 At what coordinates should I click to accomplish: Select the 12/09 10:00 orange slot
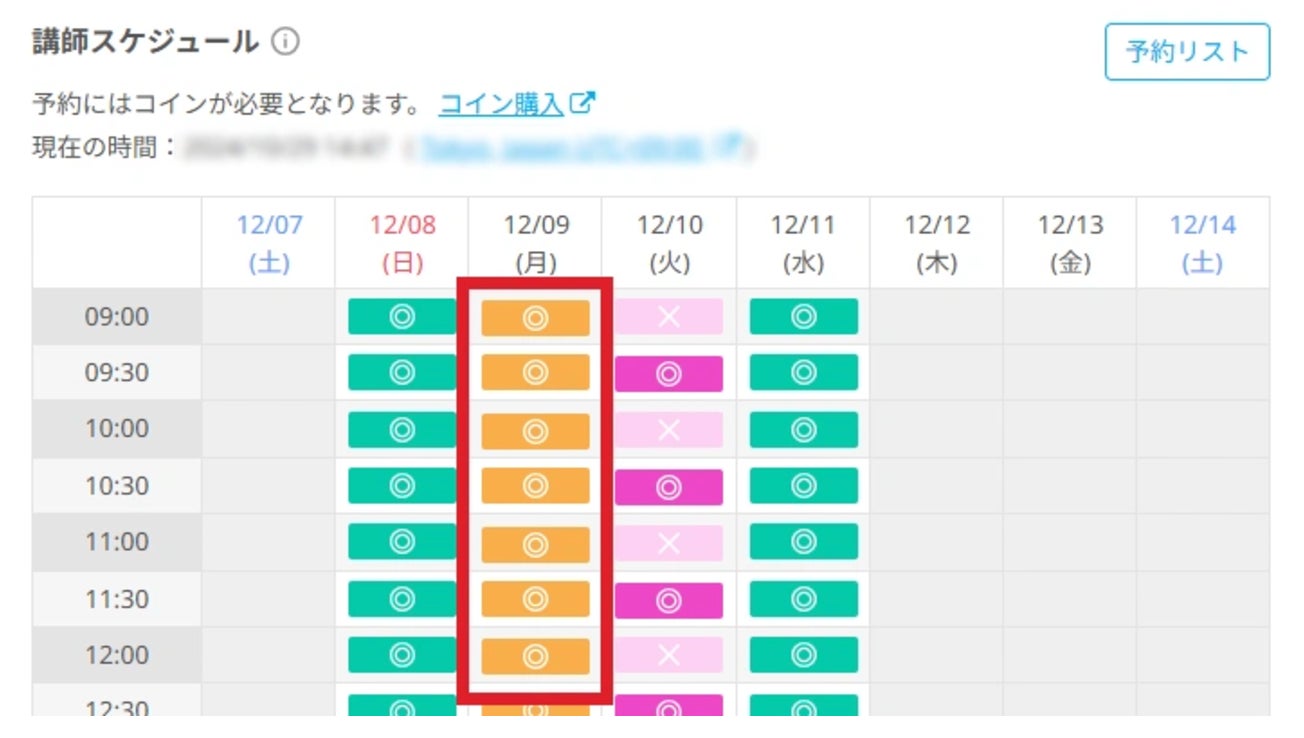535,430
